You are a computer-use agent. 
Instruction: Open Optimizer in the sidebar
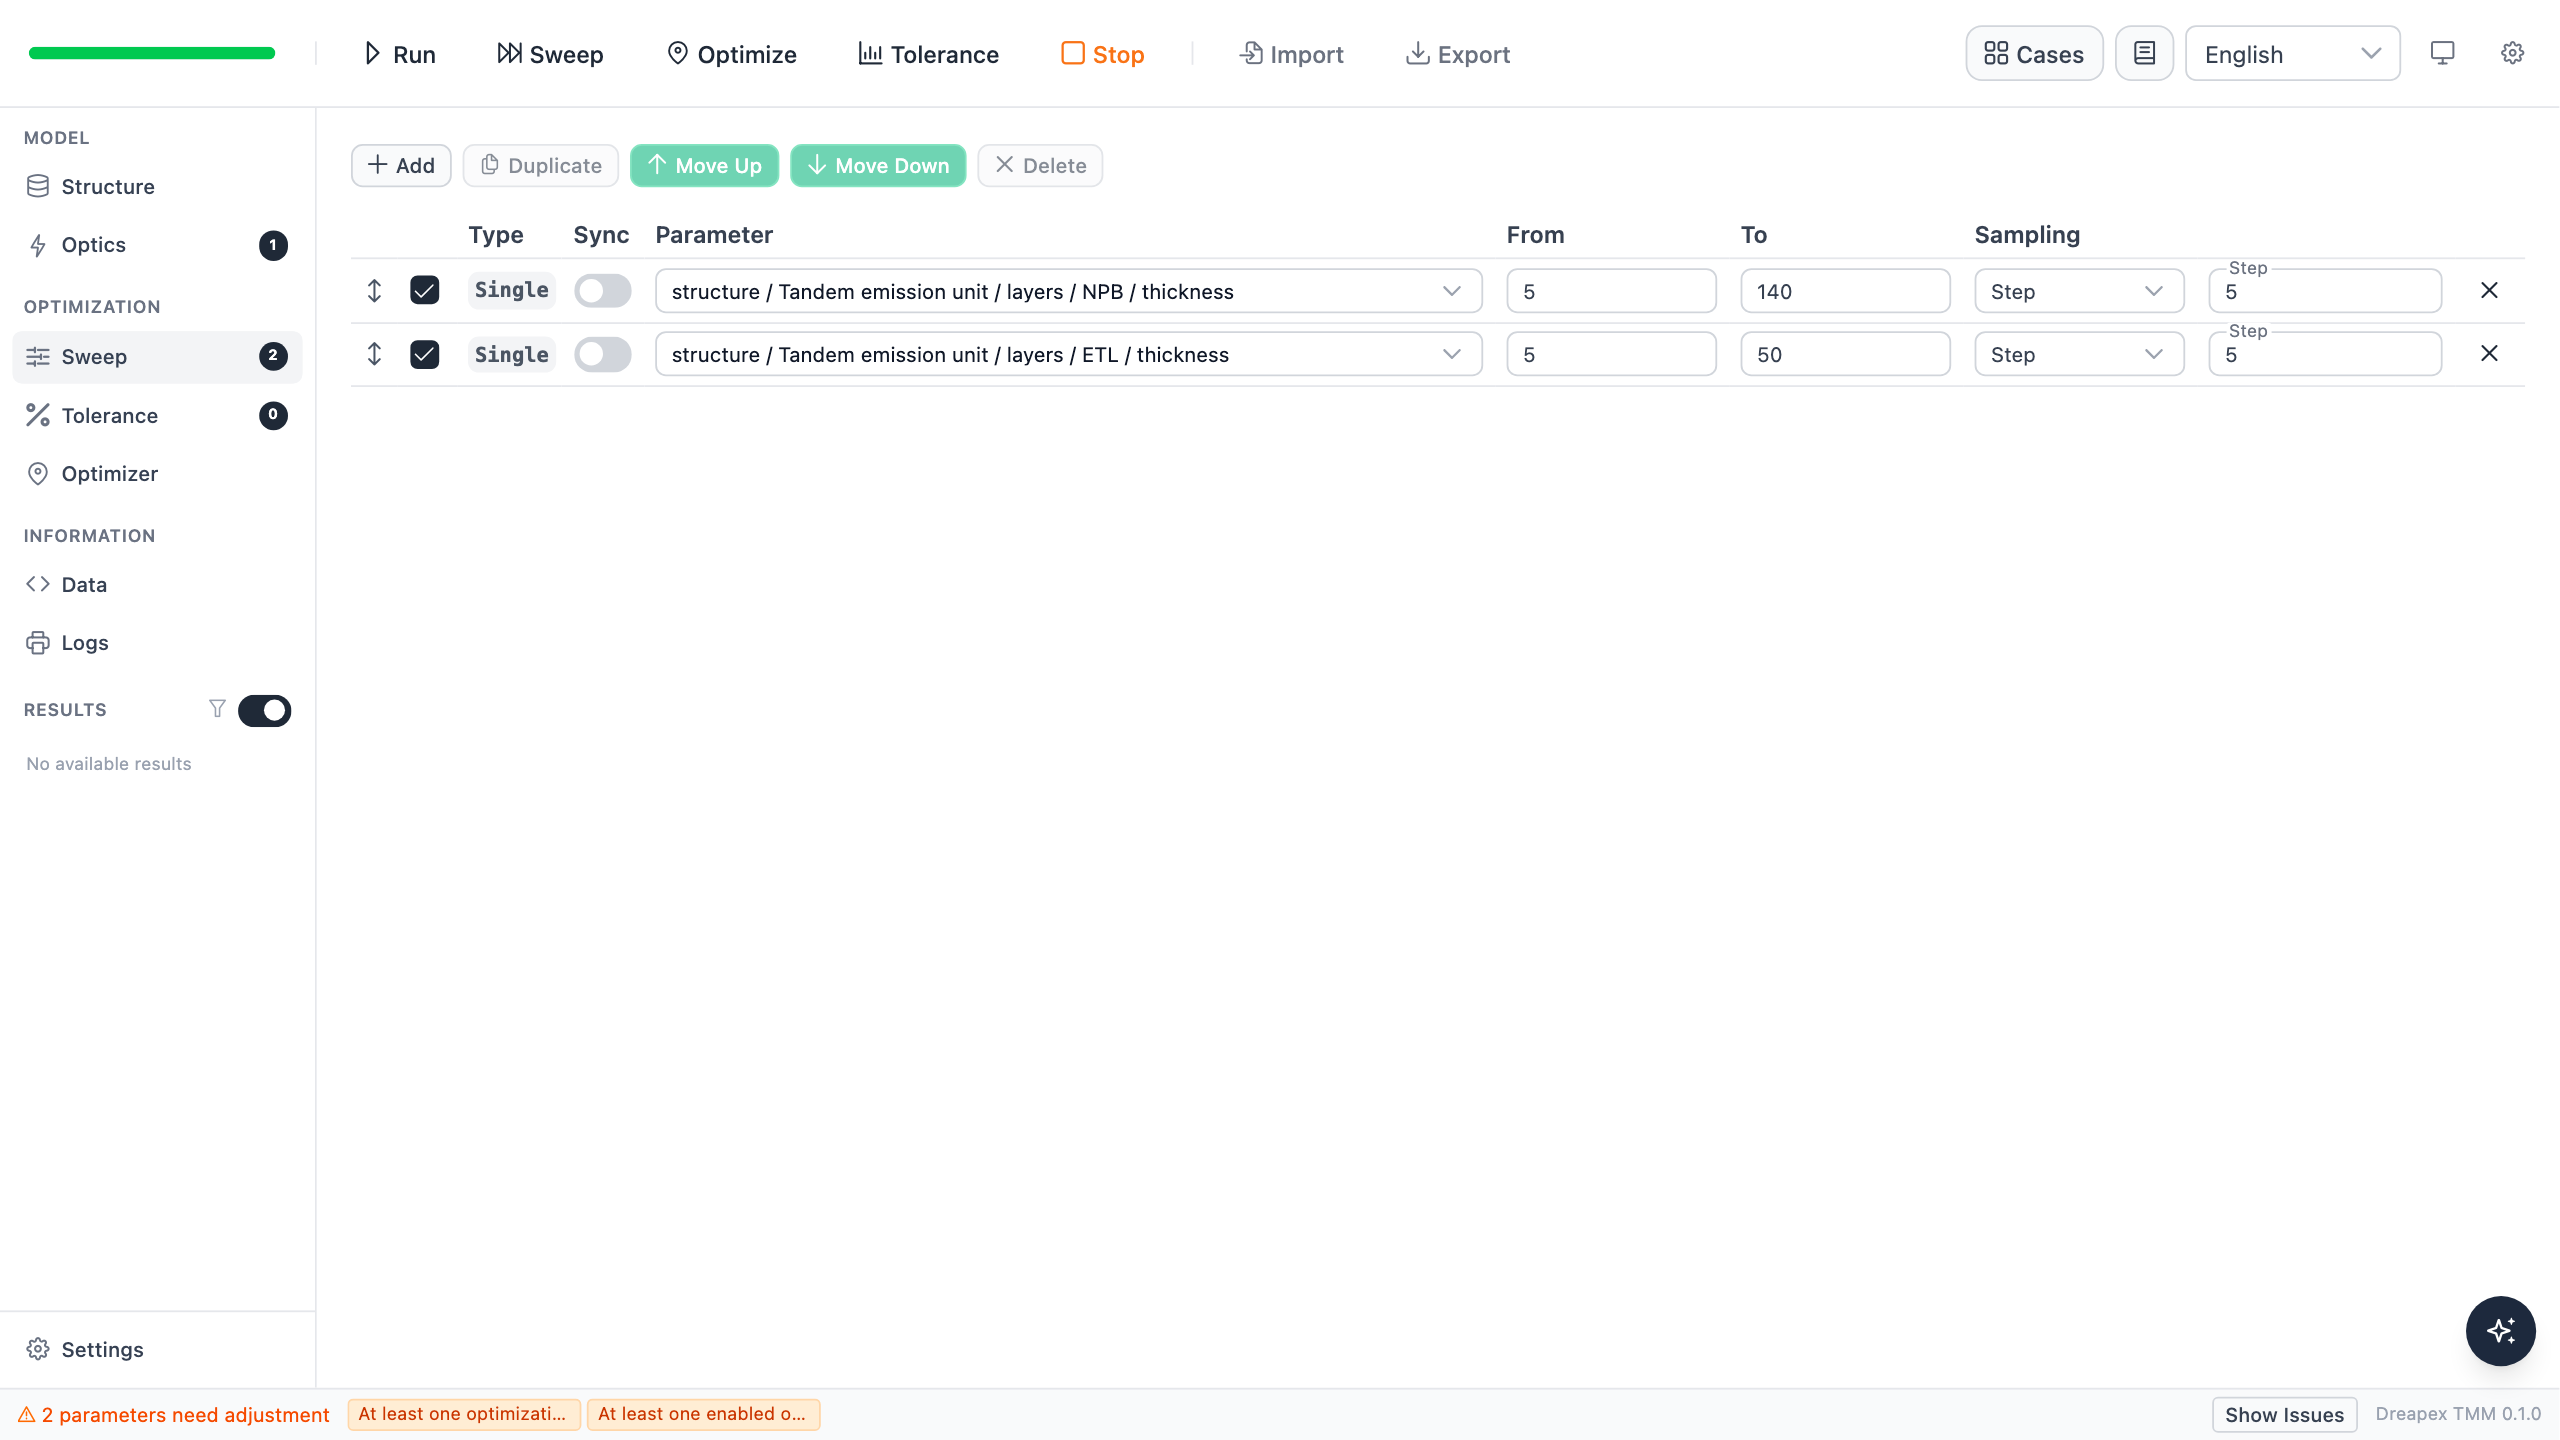(157, 474)
